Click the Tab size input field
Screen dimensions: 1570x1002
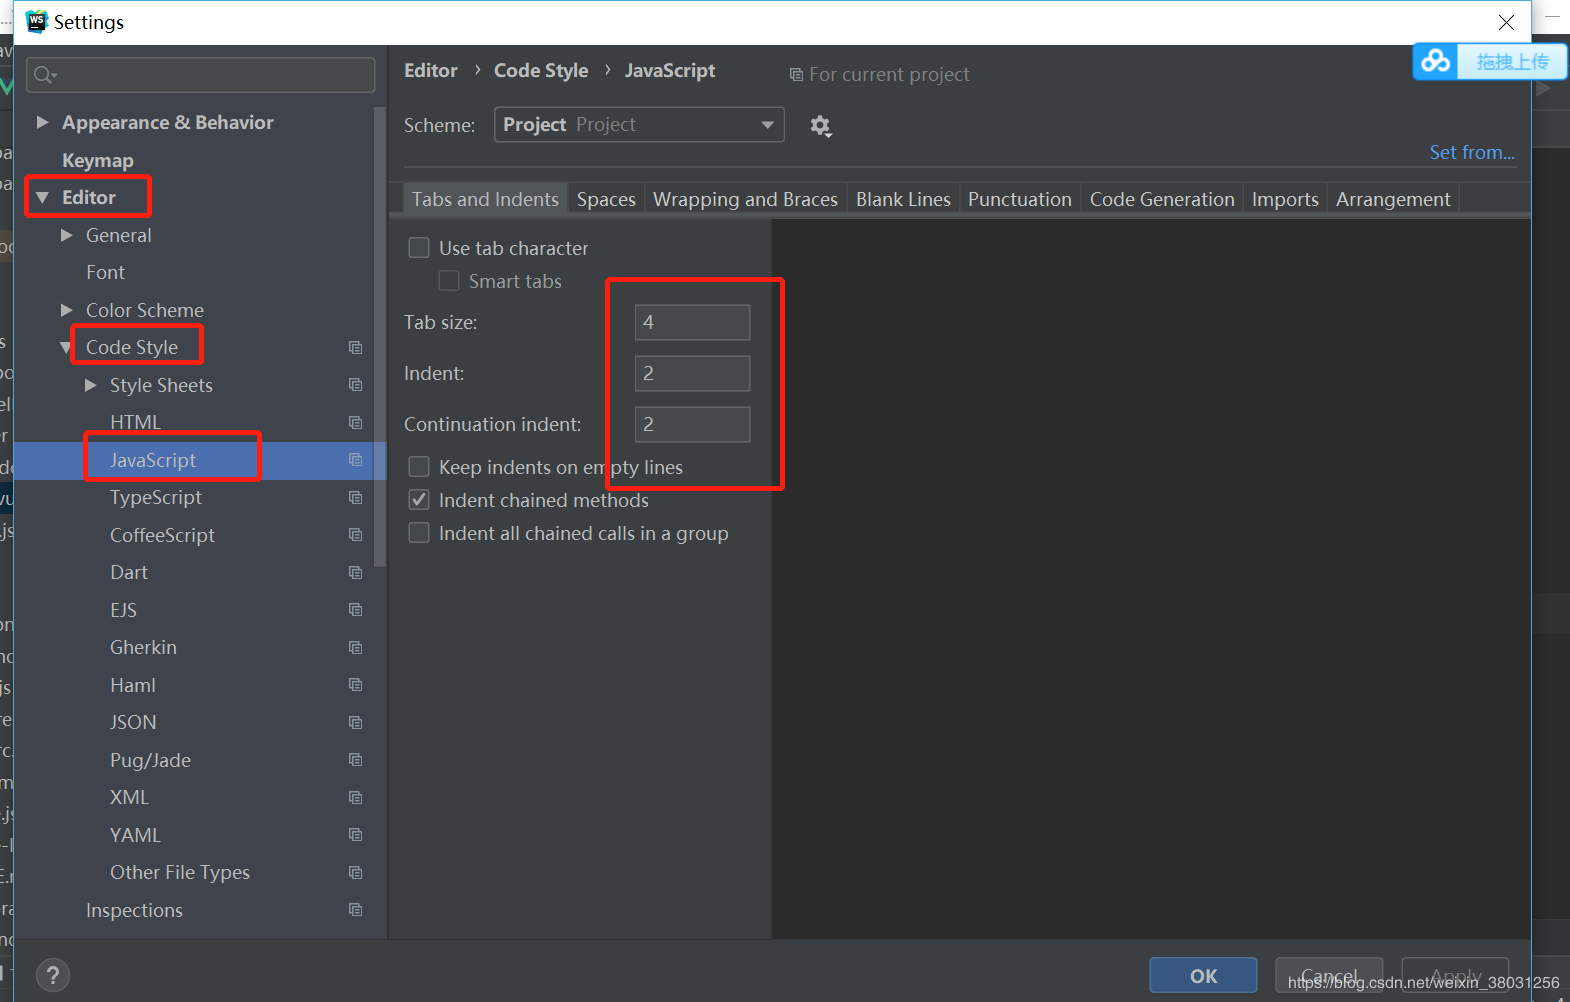click(x=692, y=322)
